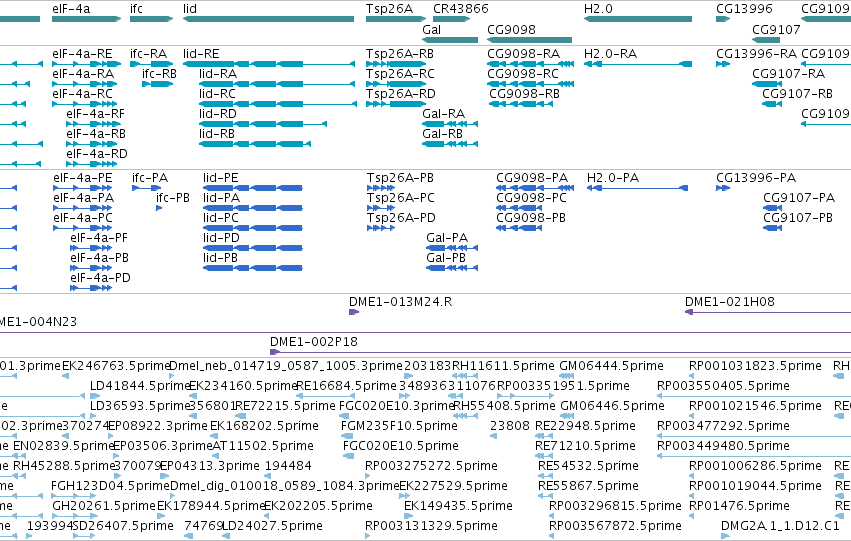
Task: Select EST RP003275272.5prime
Action: tap(431, 466)
